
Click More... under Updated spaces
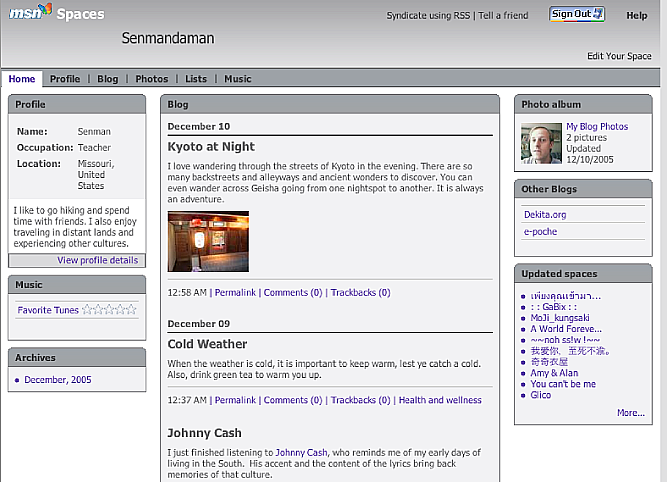[x=631, y=413]
